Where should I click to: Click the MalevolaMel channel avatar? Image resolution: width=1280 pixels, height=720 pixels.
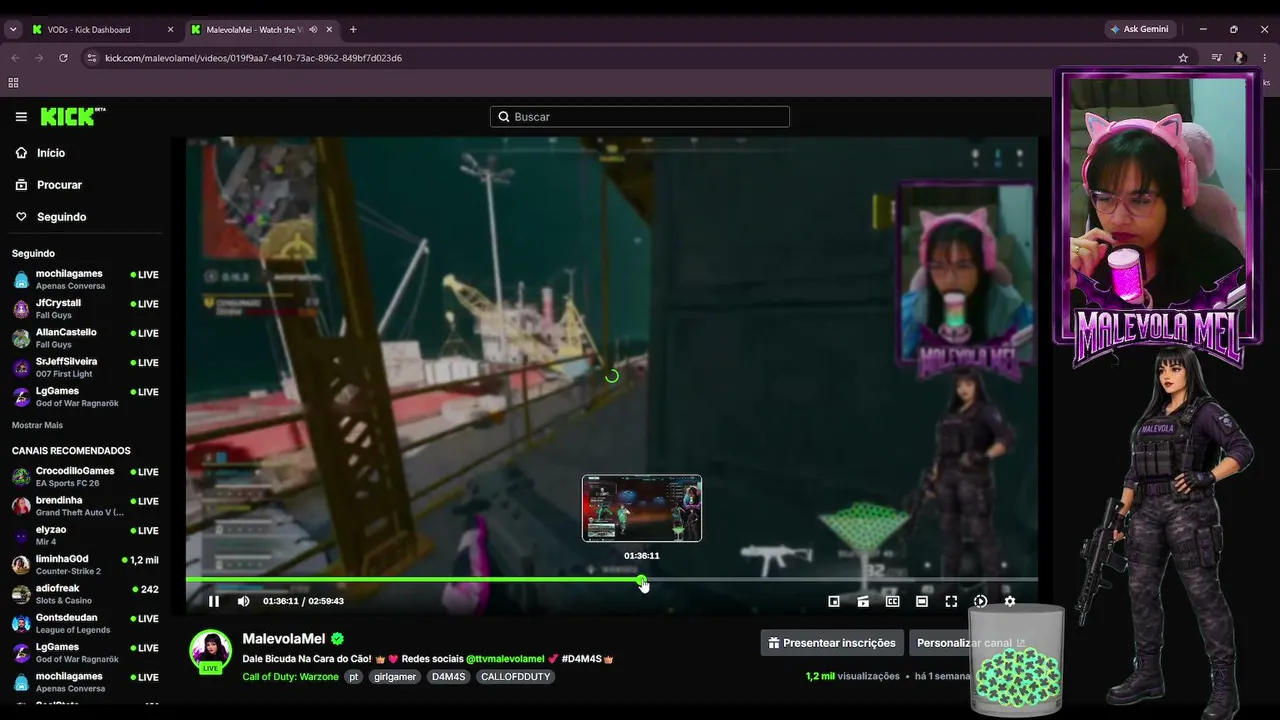(x=211, y=651)
